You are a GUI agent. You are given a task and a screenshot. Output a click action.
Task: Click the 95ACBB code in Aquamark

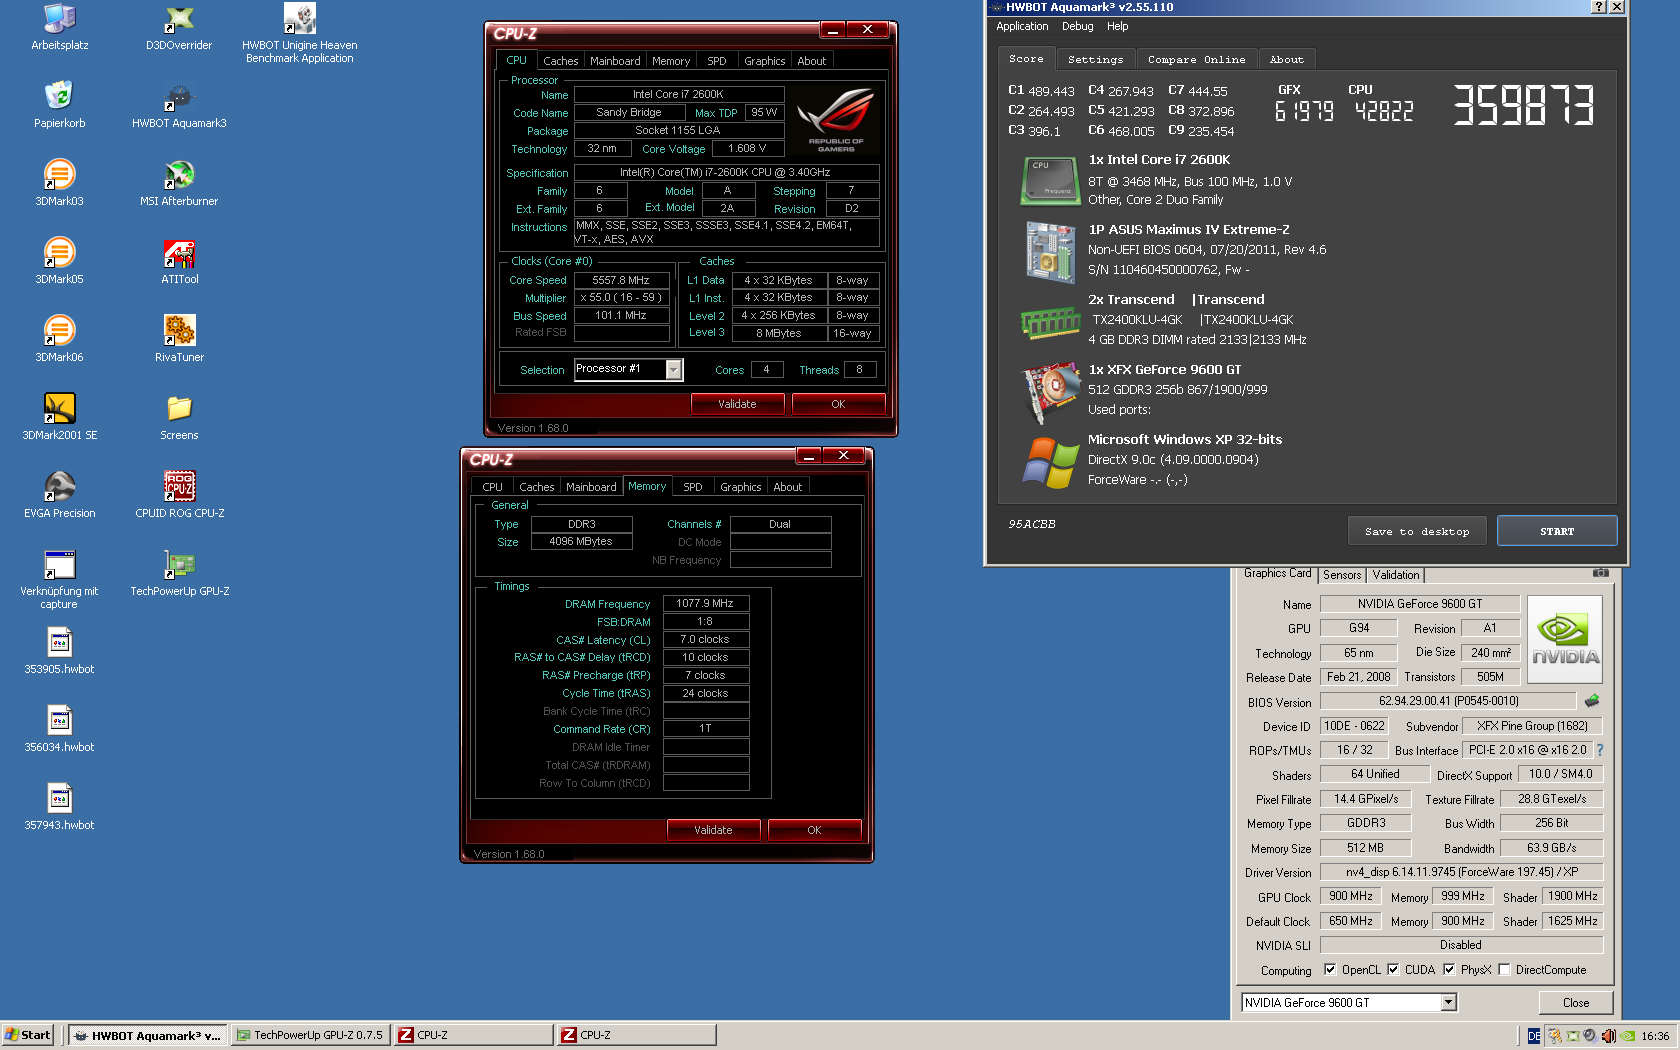coord(1031,524)
